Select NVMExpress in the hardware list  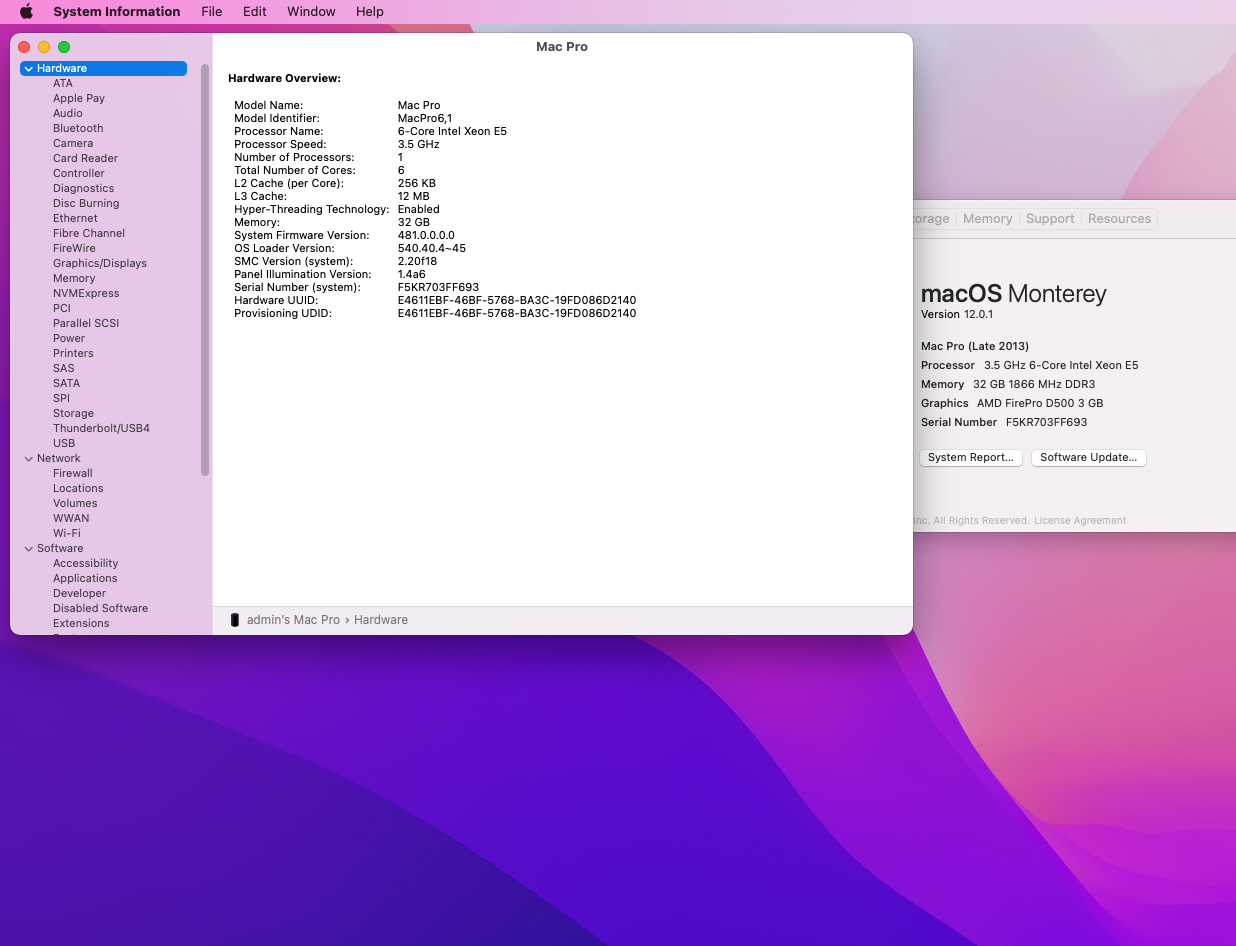click(x=86, y=293)
